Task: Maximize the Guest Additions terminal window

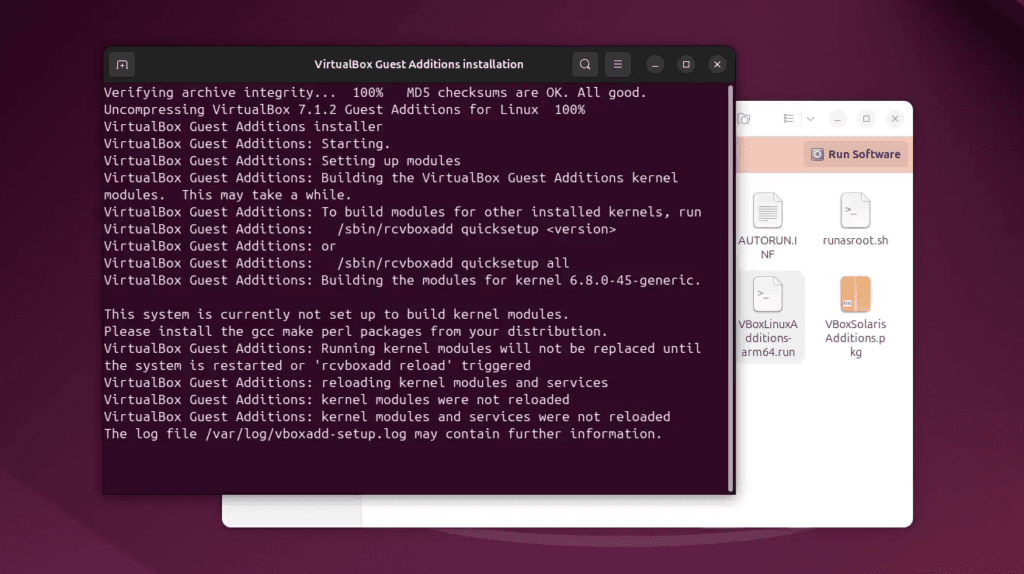Action: pyautogui.click(x=686, y=65)
